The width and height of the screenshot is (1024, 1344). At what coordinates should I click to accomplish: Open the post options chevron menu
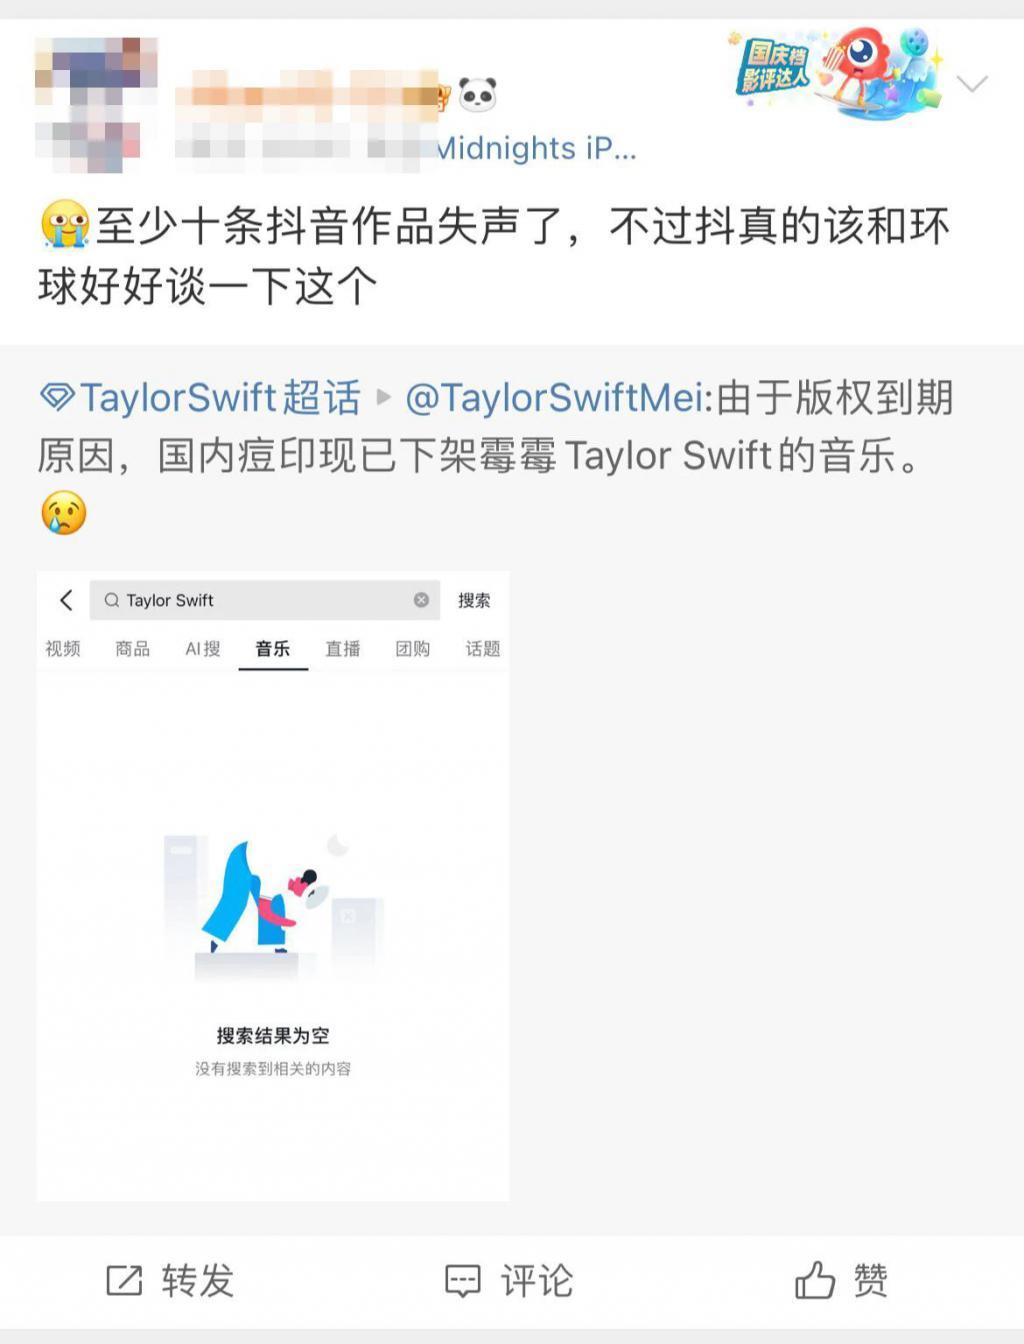(x=971, y=84)
